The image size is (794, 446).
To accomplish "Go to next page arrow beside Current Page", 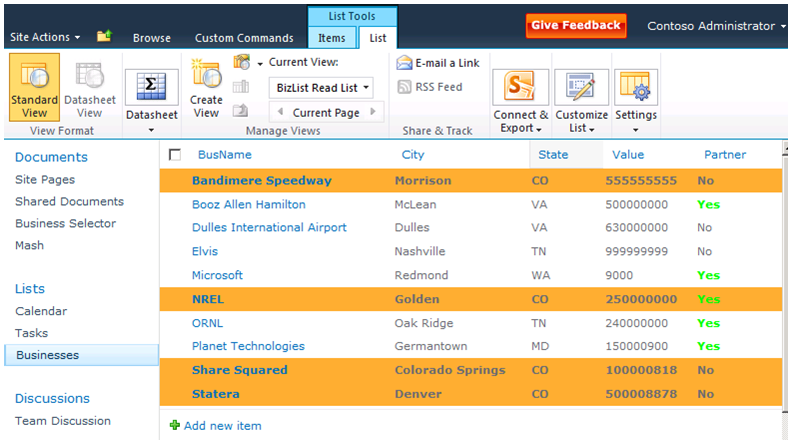I will pyautogui.click(x=374, y=113).
